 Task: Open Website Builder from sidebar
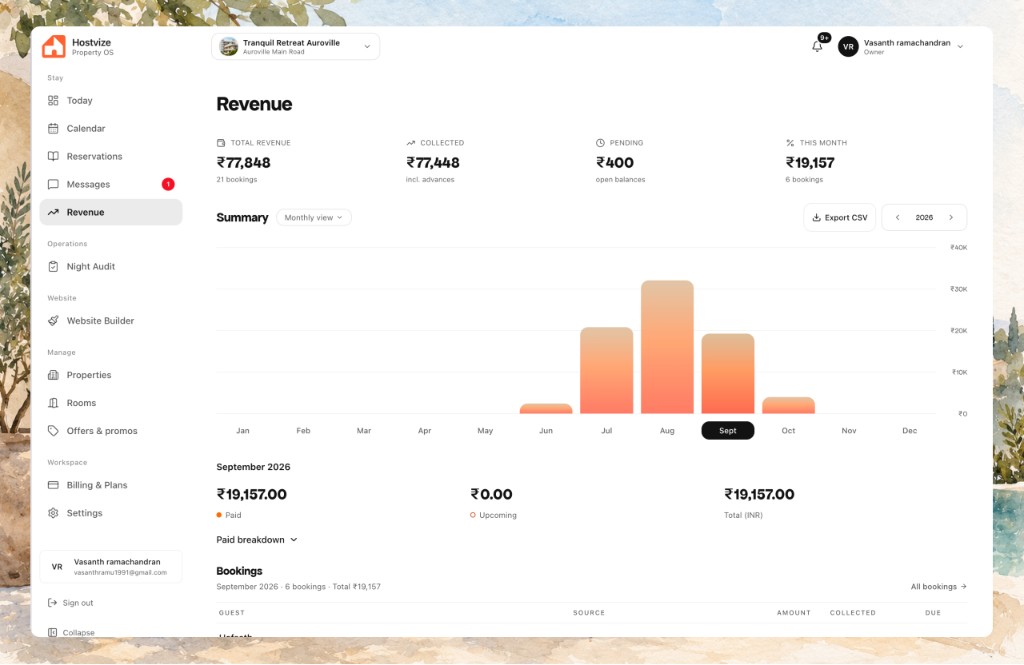pyautogui.click(x=111, y=321)
